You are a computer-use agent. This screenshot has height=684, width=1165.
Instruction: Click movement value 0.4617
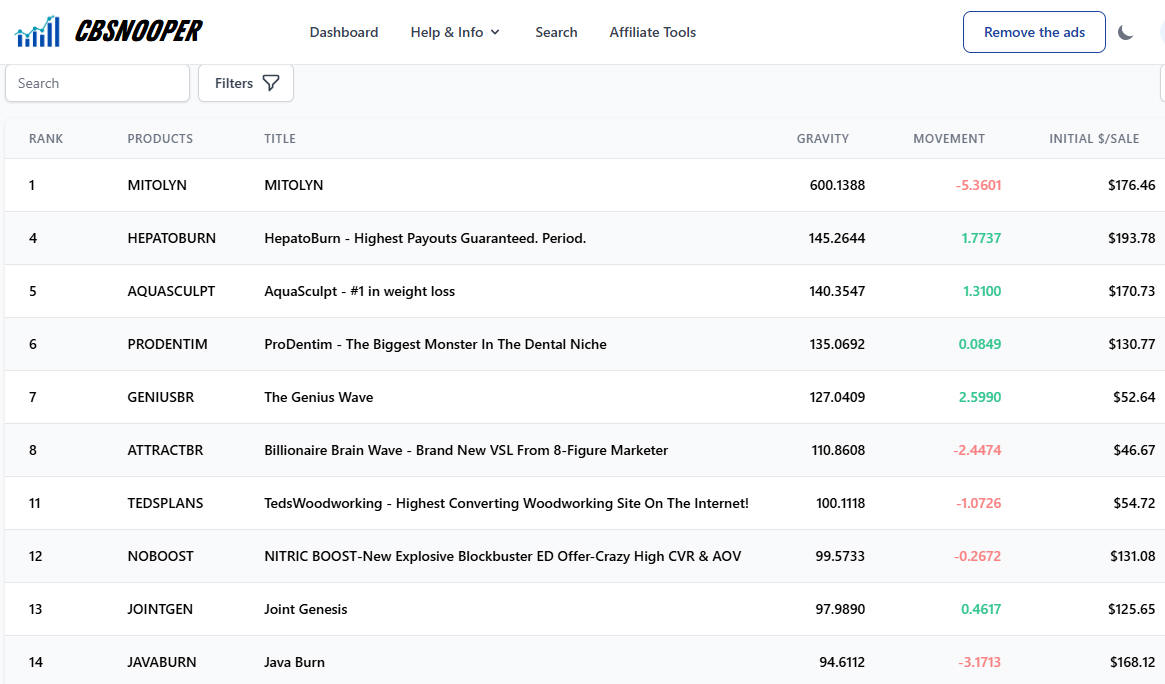[981, 609]
